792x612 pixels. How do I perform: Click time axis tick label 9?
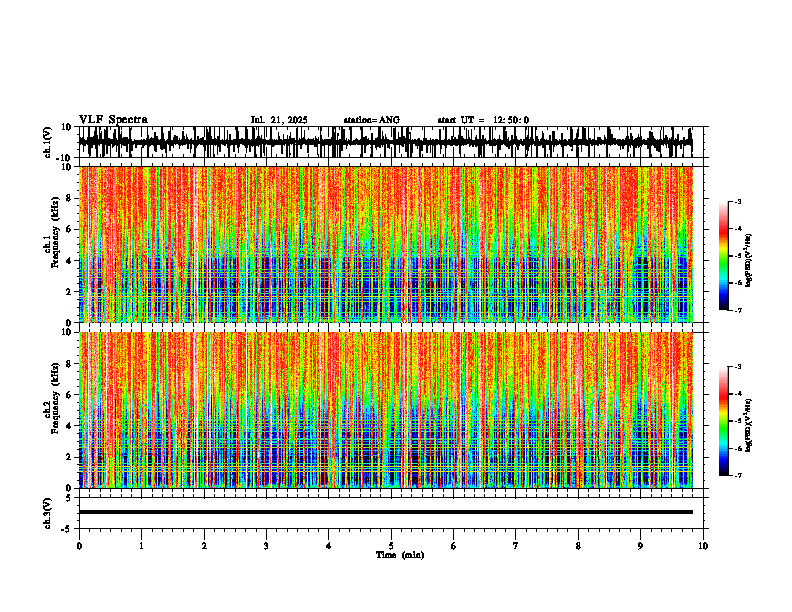click(x=640, y=546)
